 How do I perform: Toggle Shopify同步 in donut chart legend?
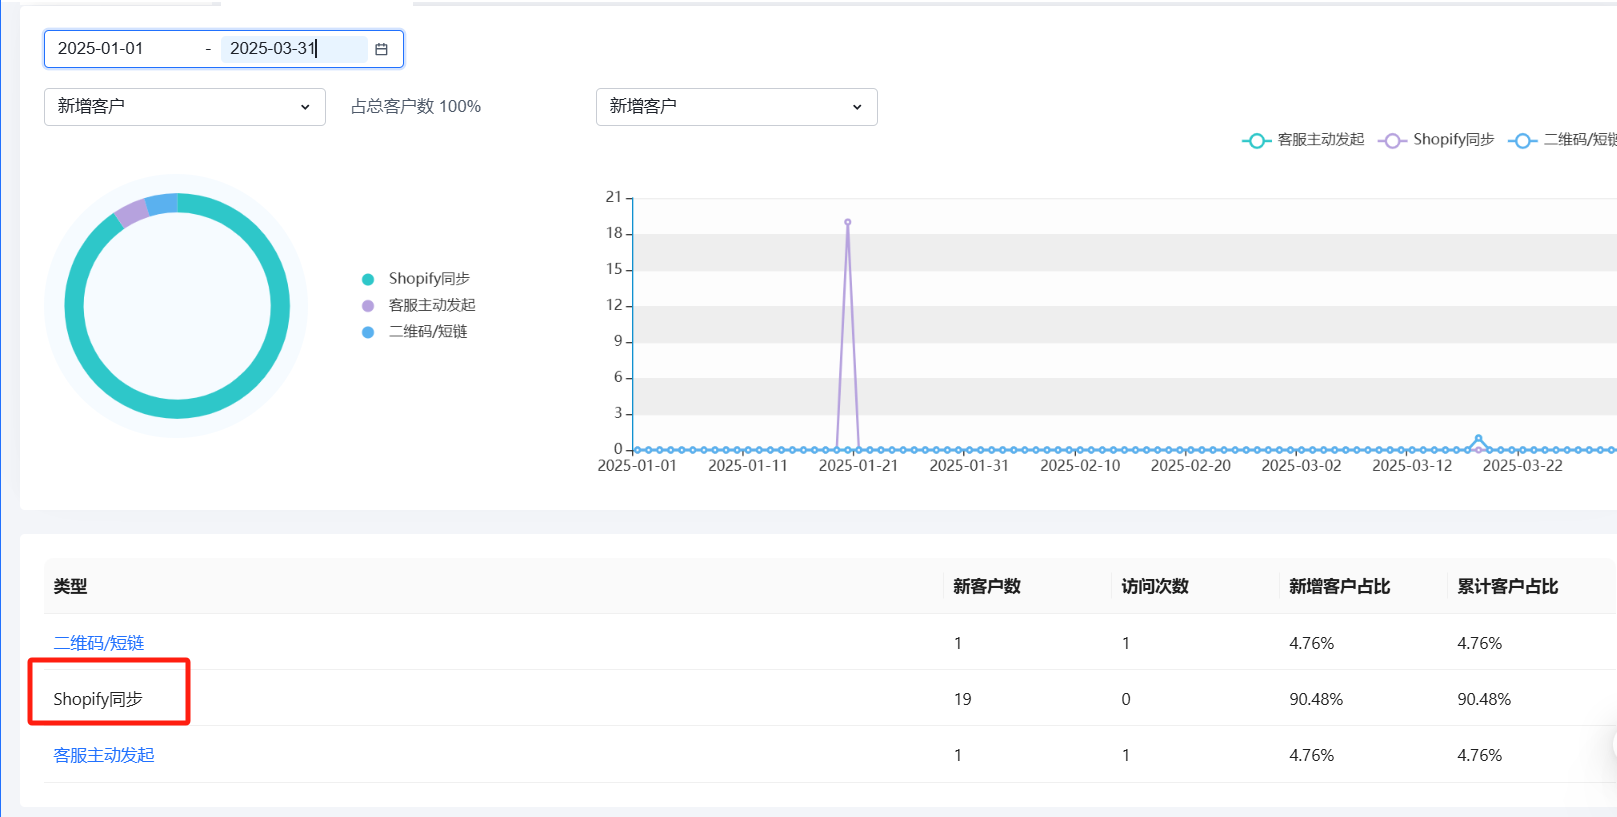tap(416, 279)
